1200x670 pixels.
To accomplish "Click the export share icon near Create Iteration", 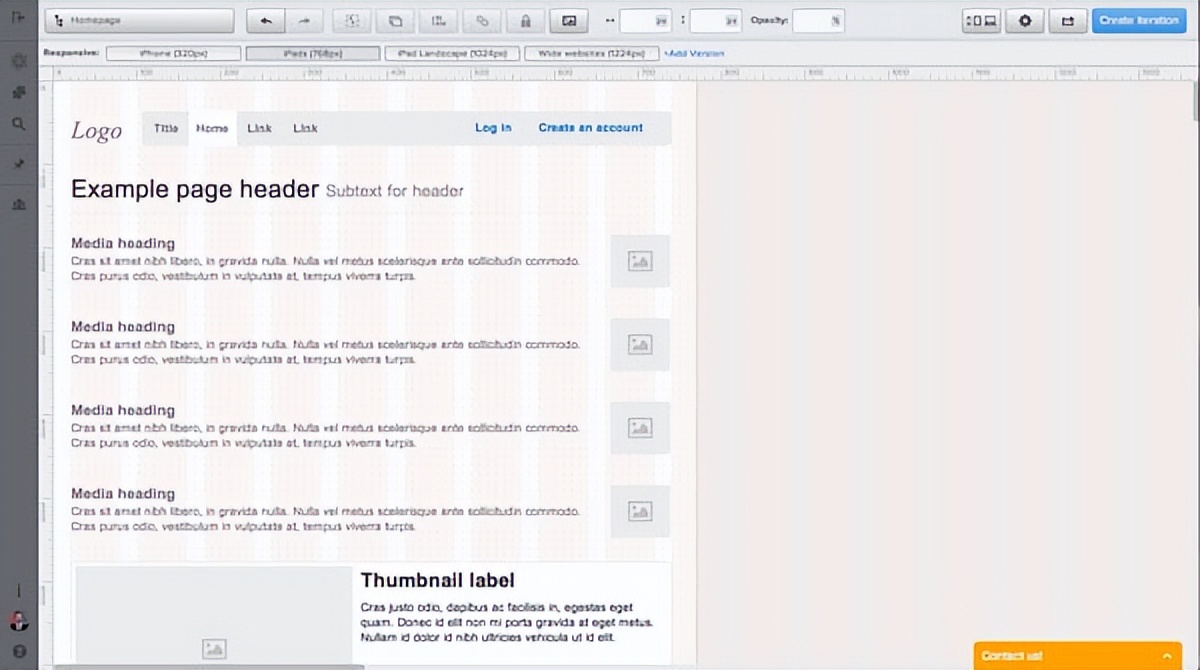I will pyautogui.click(x=1067, y=20).
